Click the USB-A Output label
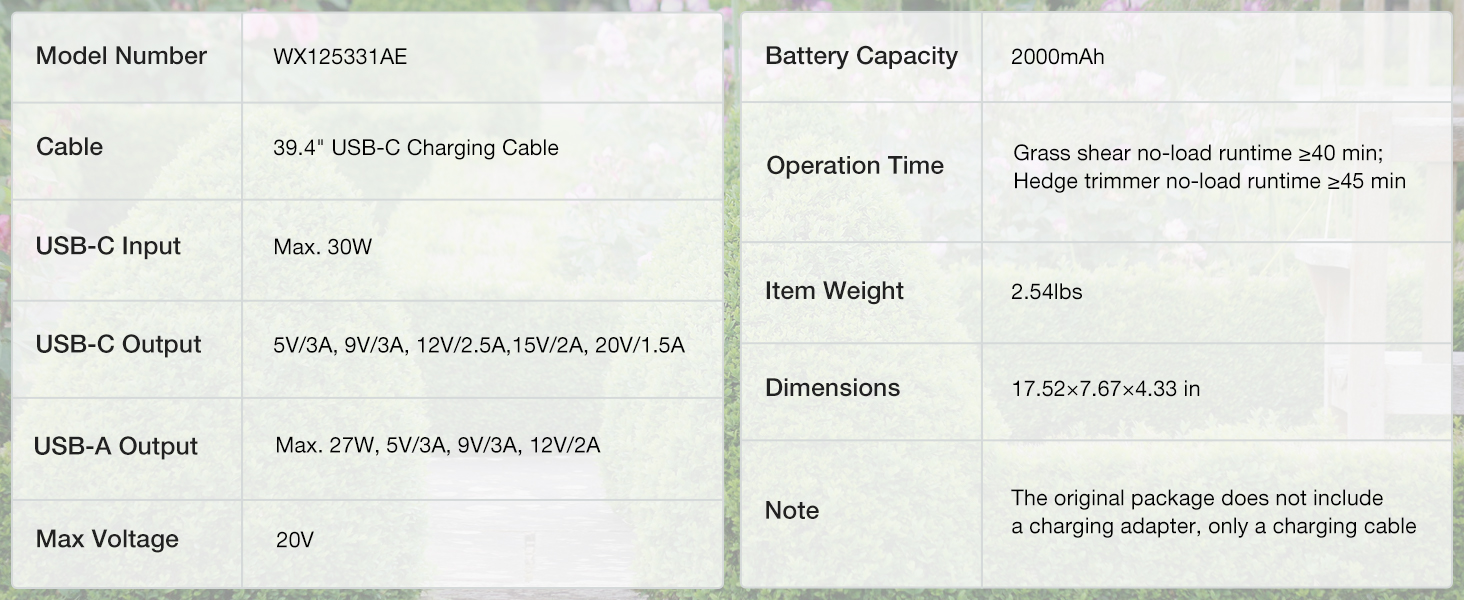The height and width of the screenshot is (600, 1464). 116,446
